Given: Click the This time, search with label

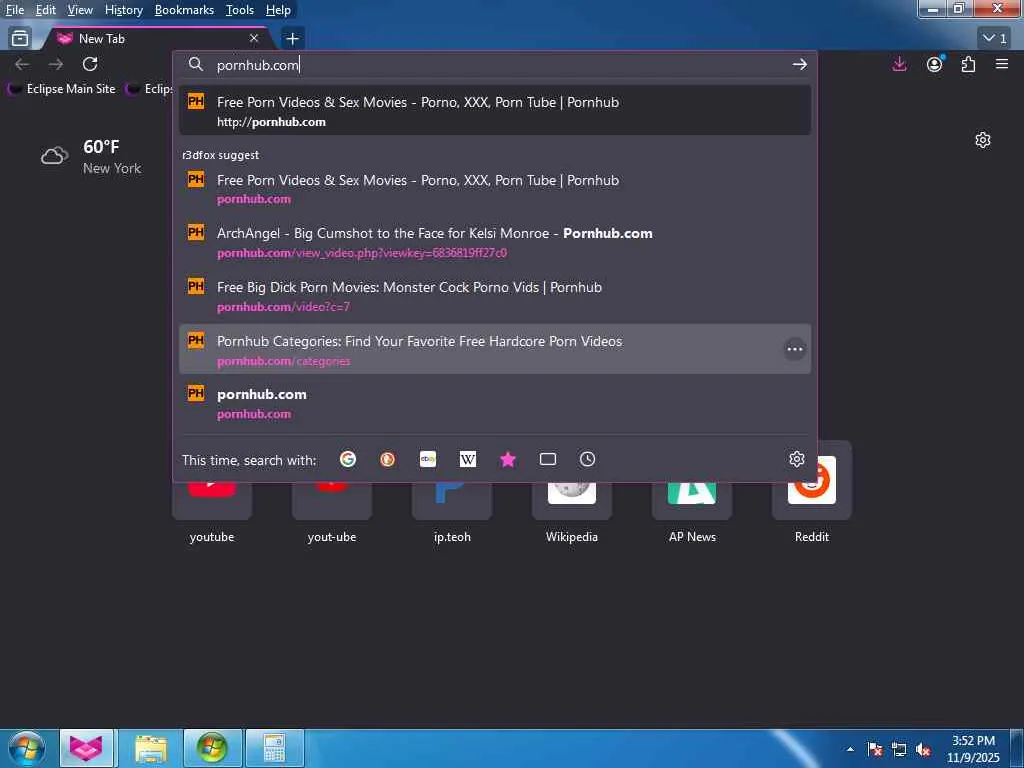Looking at the screenshot, I should (x=249, y=460).
